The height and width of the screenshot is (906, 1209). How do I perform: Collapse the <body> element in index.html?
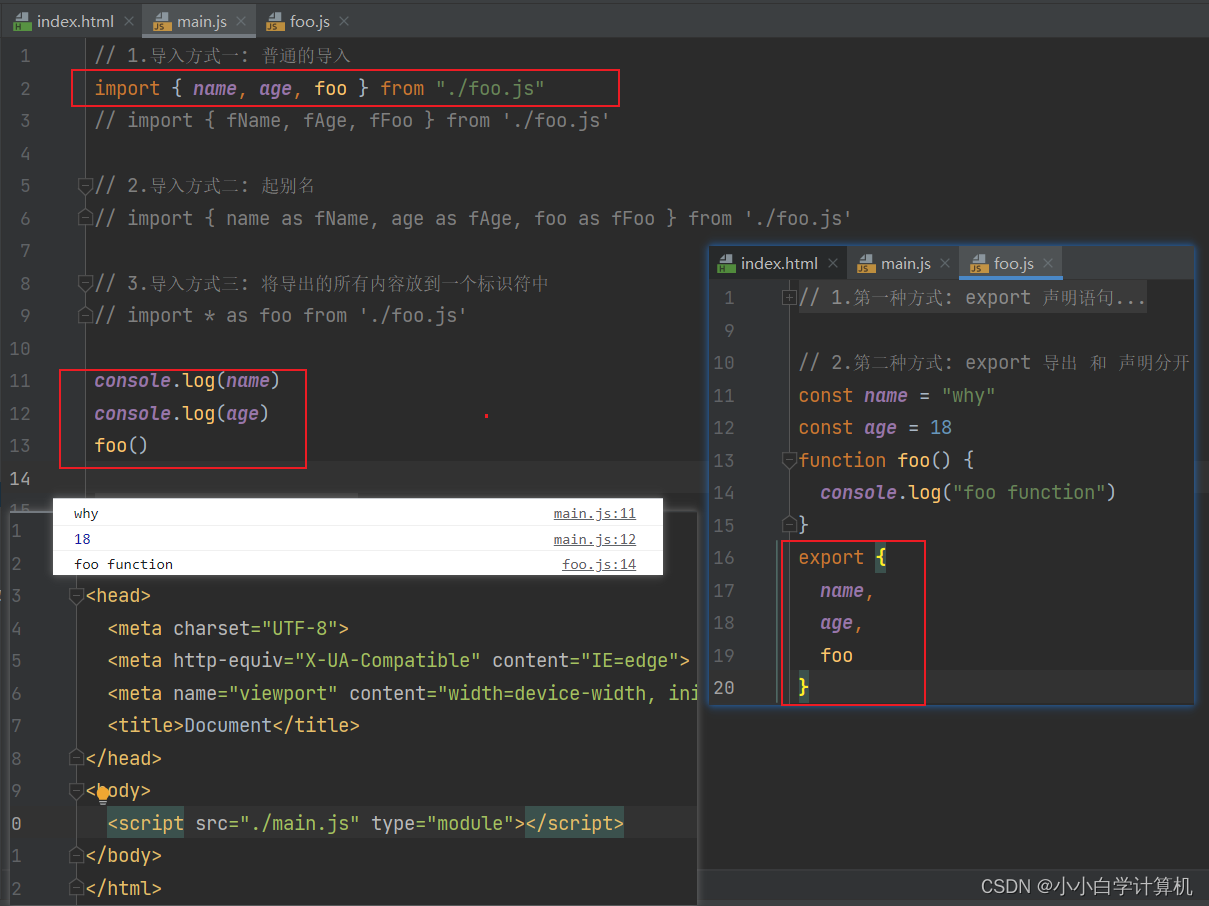(76, 791)
